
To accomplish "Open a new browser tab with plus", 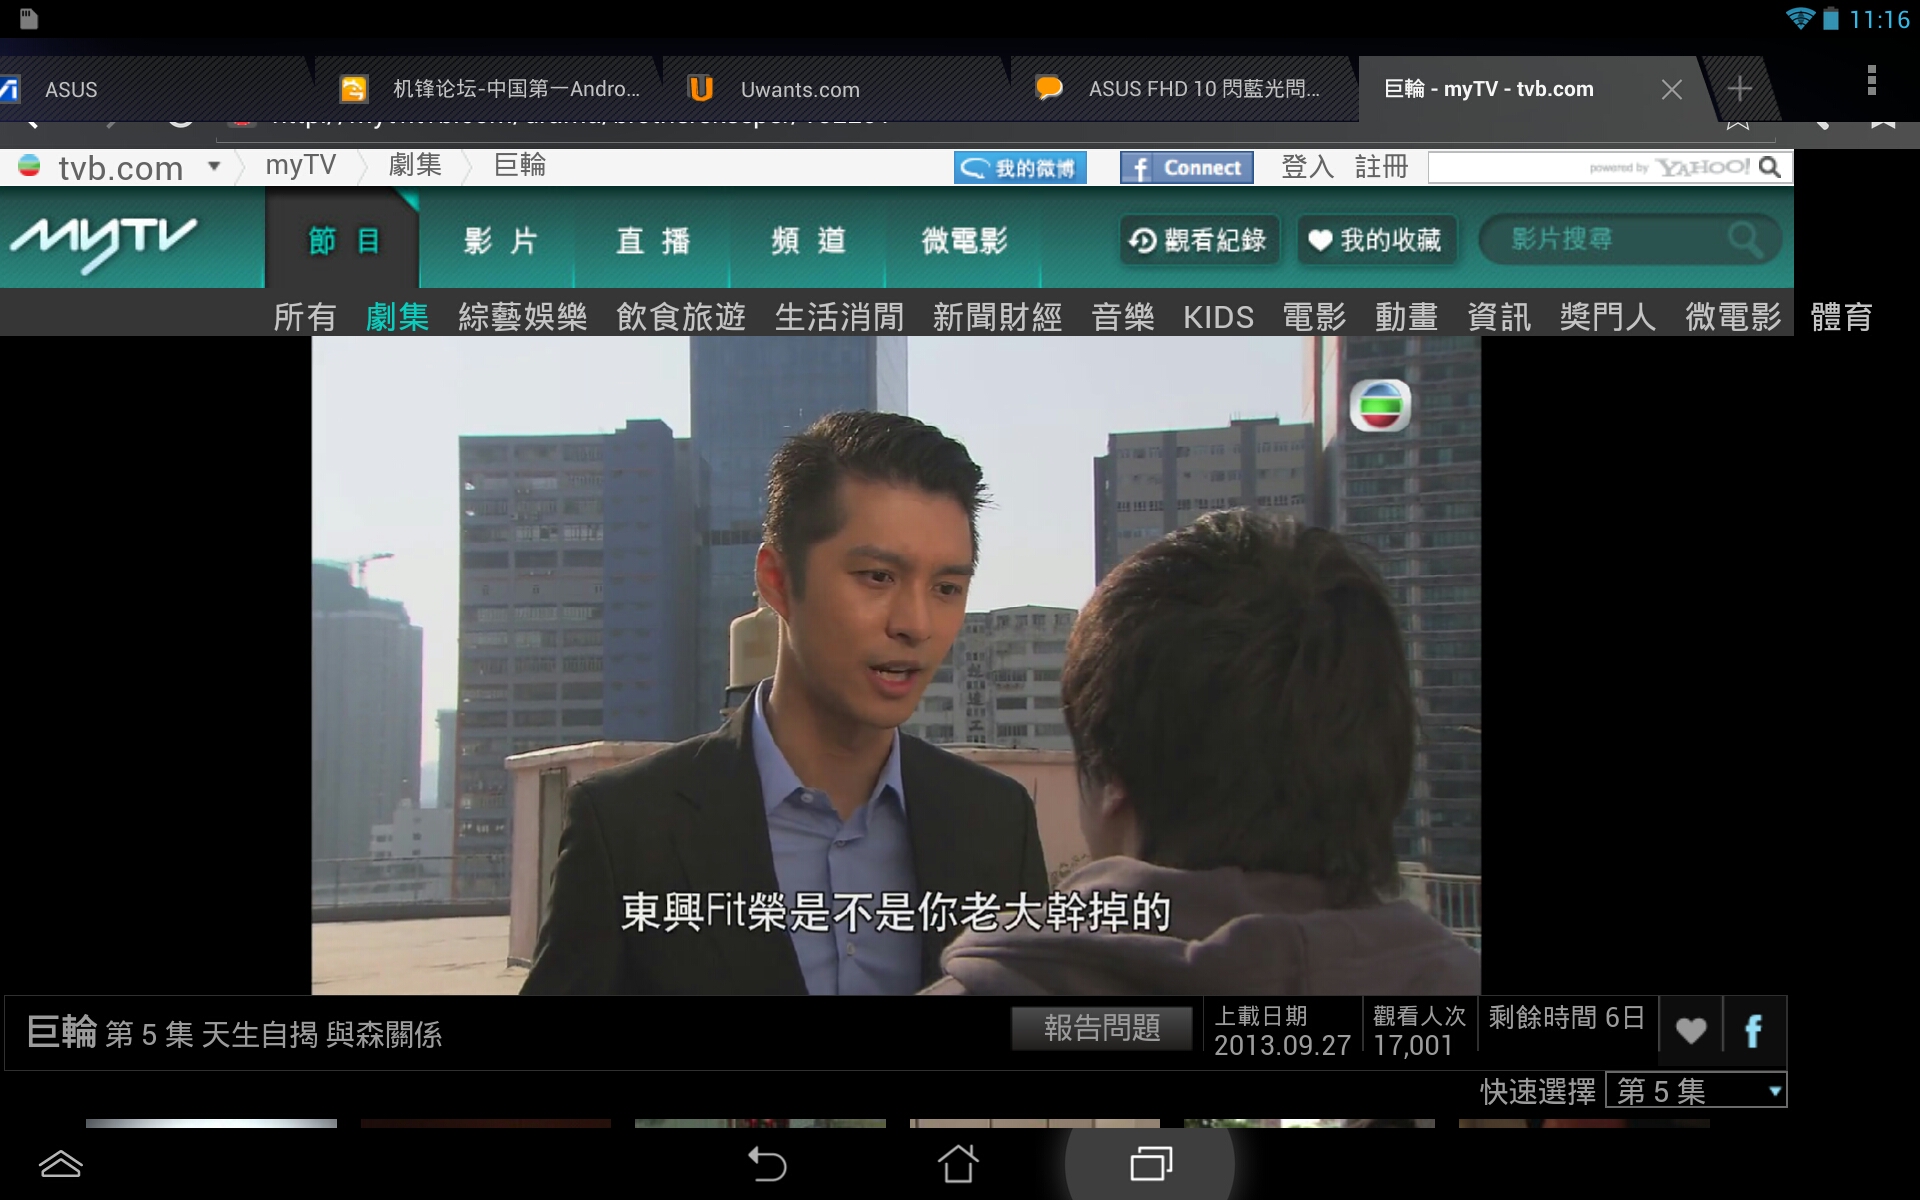I will coord(1739,88).
